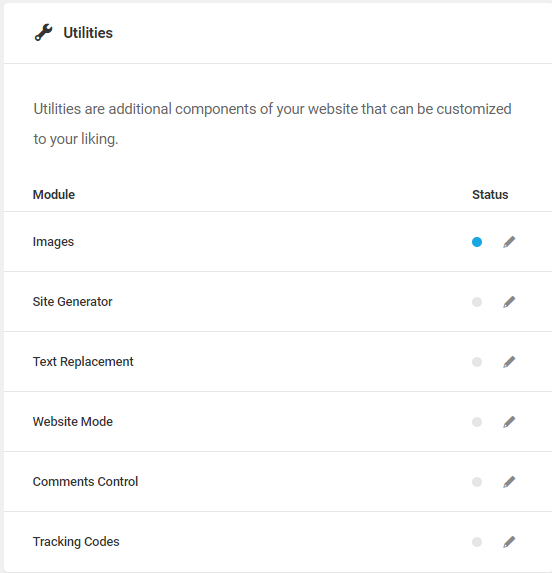Select the Images module row label
This screenshot has width=552, height=573.
(x=53, y=242)
